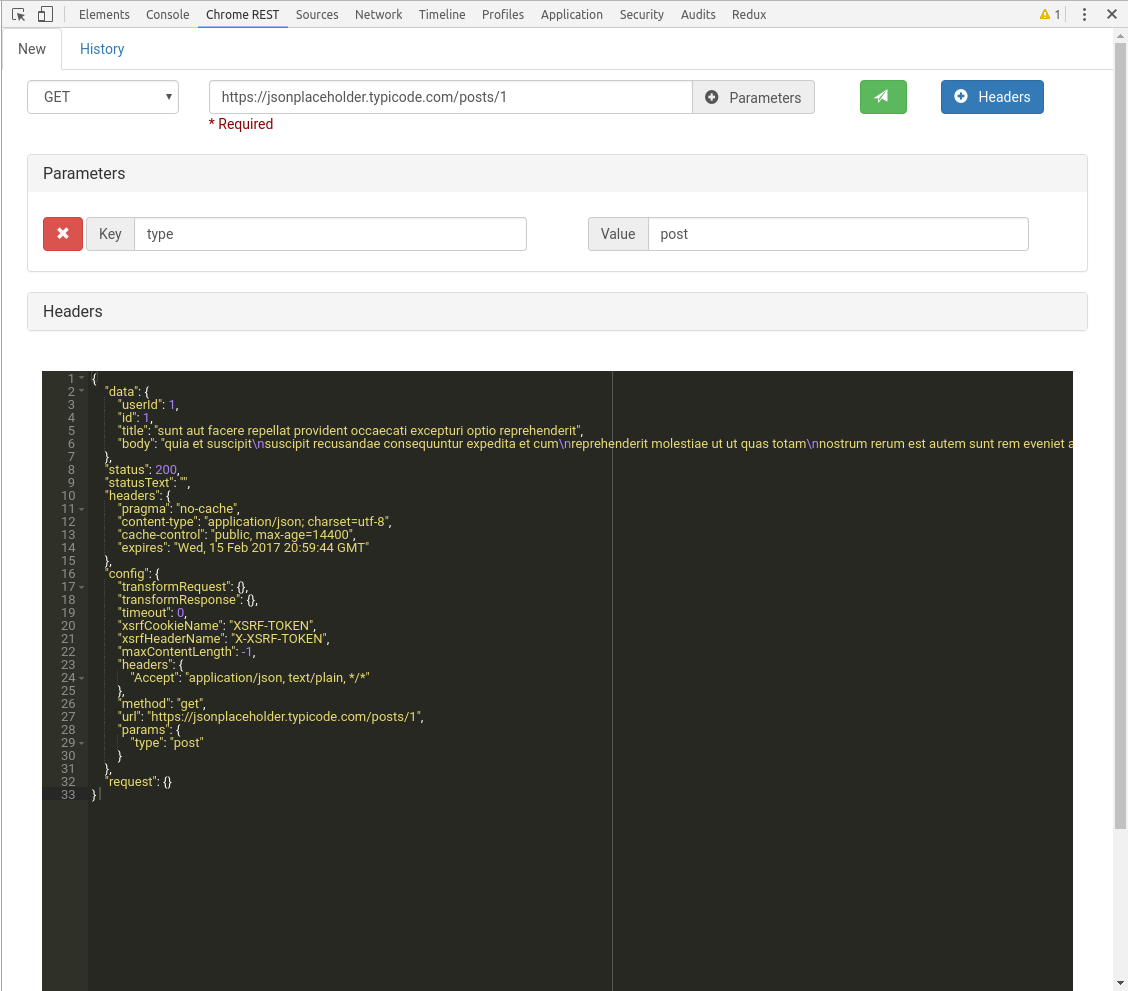Screen dimensions: 1128x991
Task: Open the Console tab
Action: pyautogui.click(x=168, y=14)
